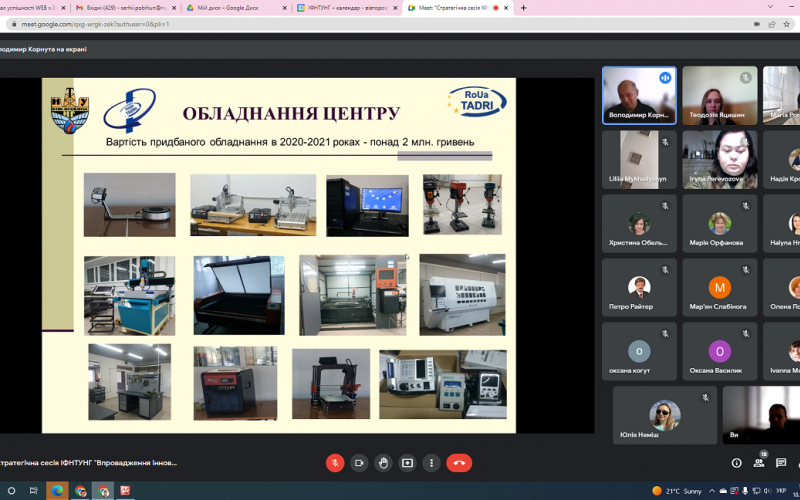The image size is (800, 500).
Task: Click the Present now screen-share icon
Action: tap(407, 463)
